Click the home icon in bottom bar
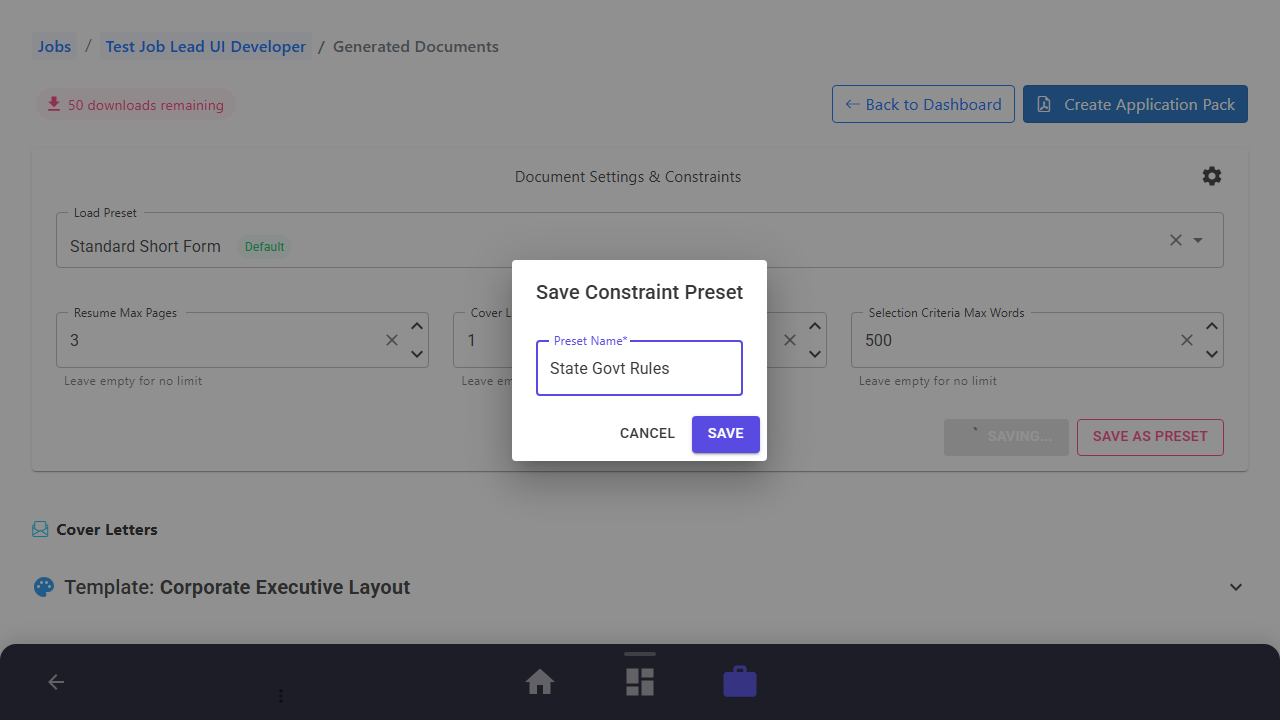The image size is (1280, 720). [x=540, y=682]
